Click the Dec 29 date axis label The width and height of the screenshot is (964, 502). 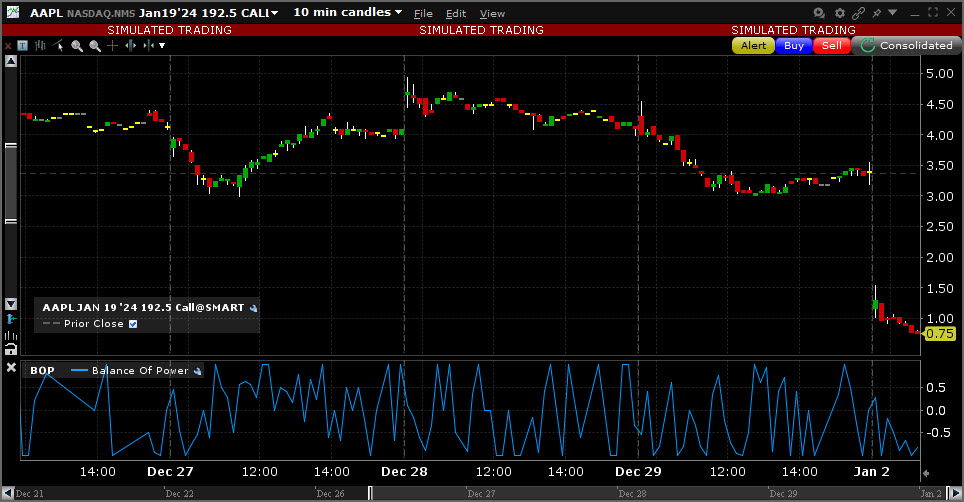[x=638, y=472]
